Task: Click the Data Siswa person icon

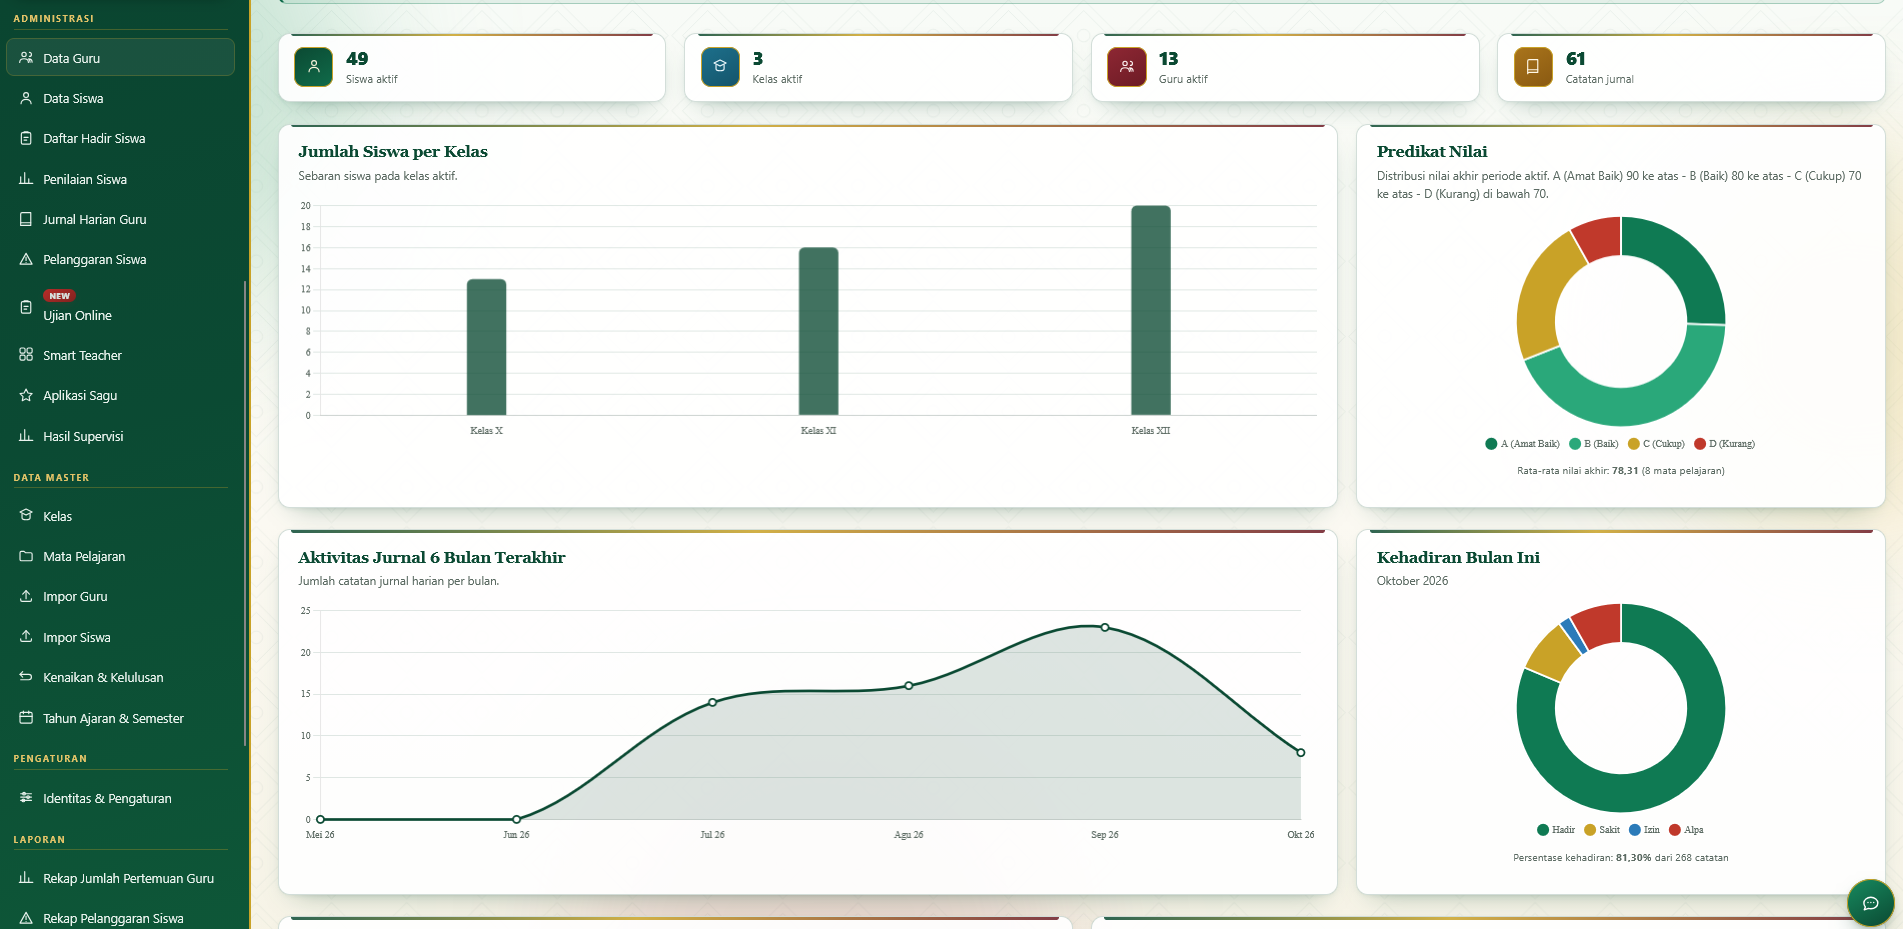Action: pos(26,98)
